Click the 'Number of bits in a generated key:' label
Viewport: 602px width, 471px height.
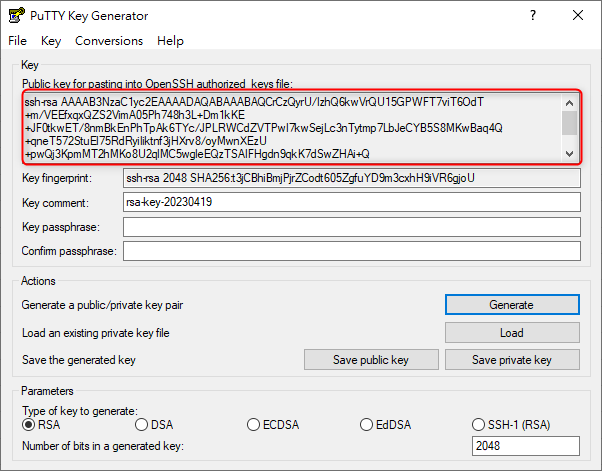[103, 446]
